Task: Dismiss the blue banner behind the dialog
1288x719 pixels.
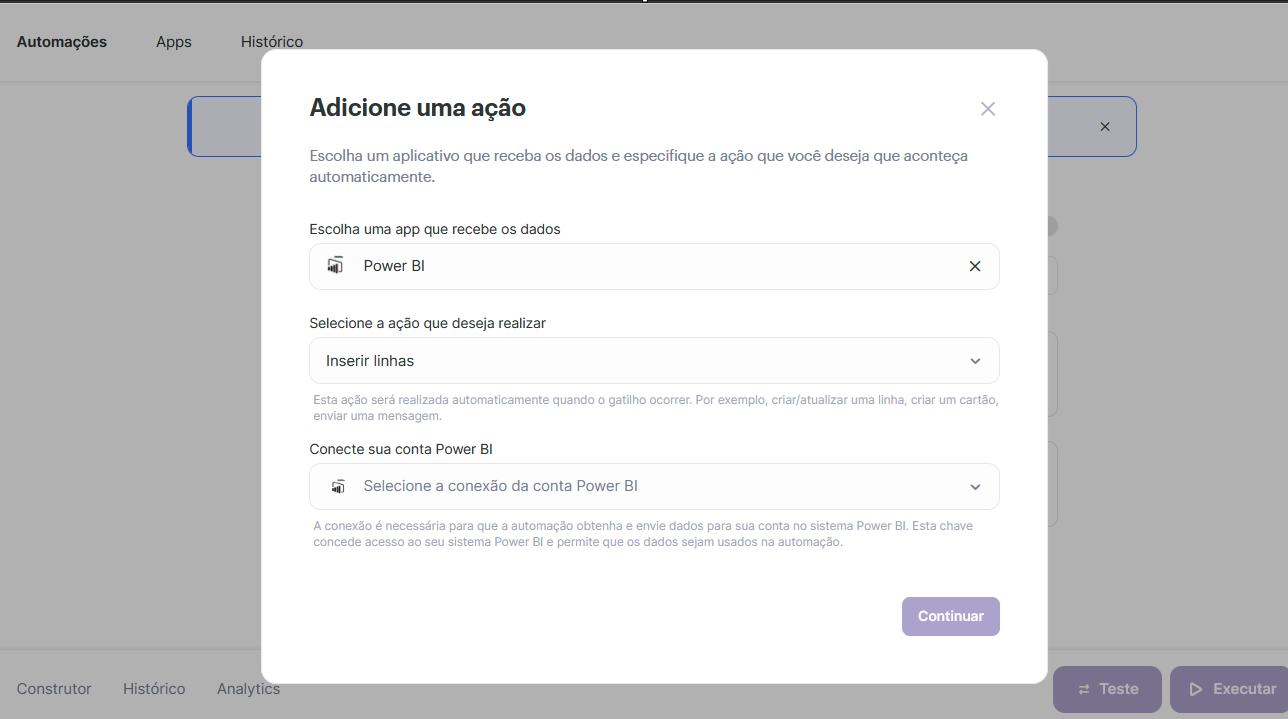Action: (x=1105, y=127)
